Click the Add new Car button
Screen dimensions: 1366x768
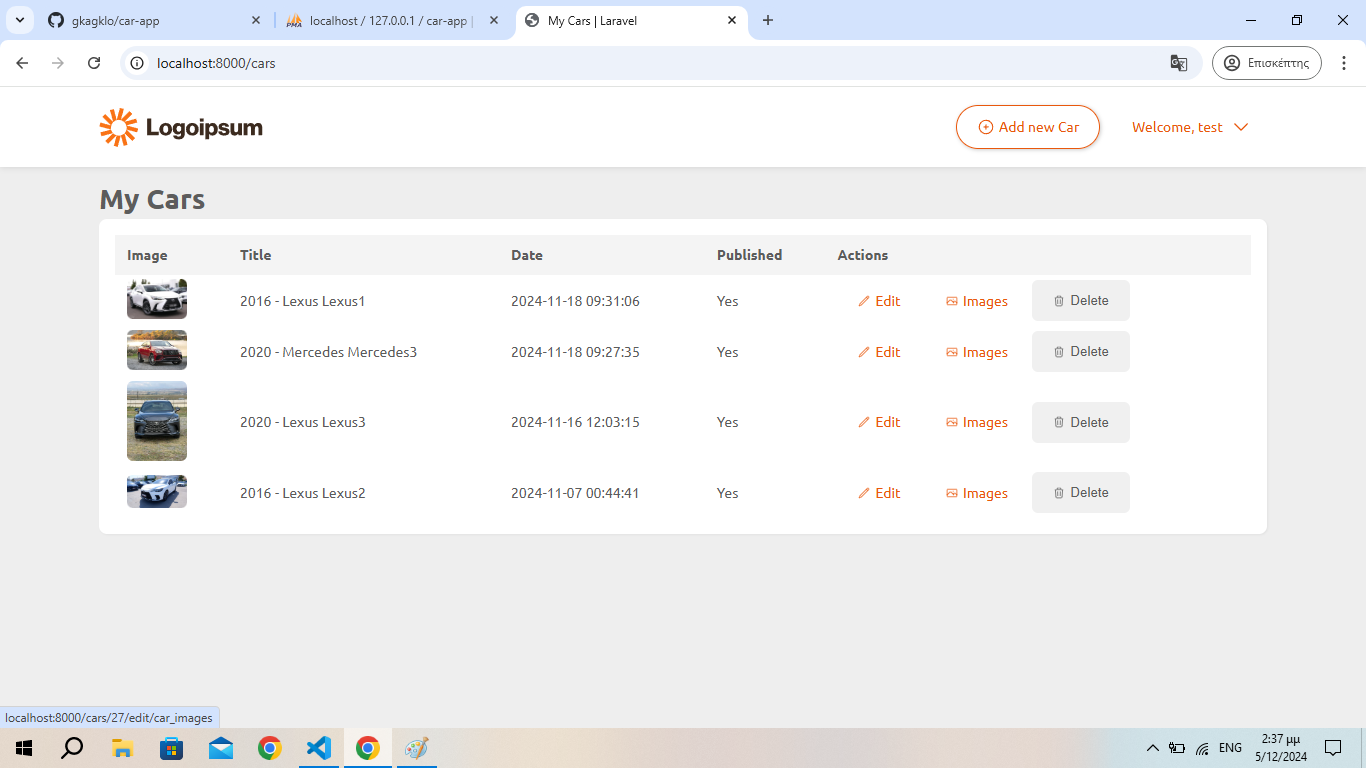[1028, 127]
